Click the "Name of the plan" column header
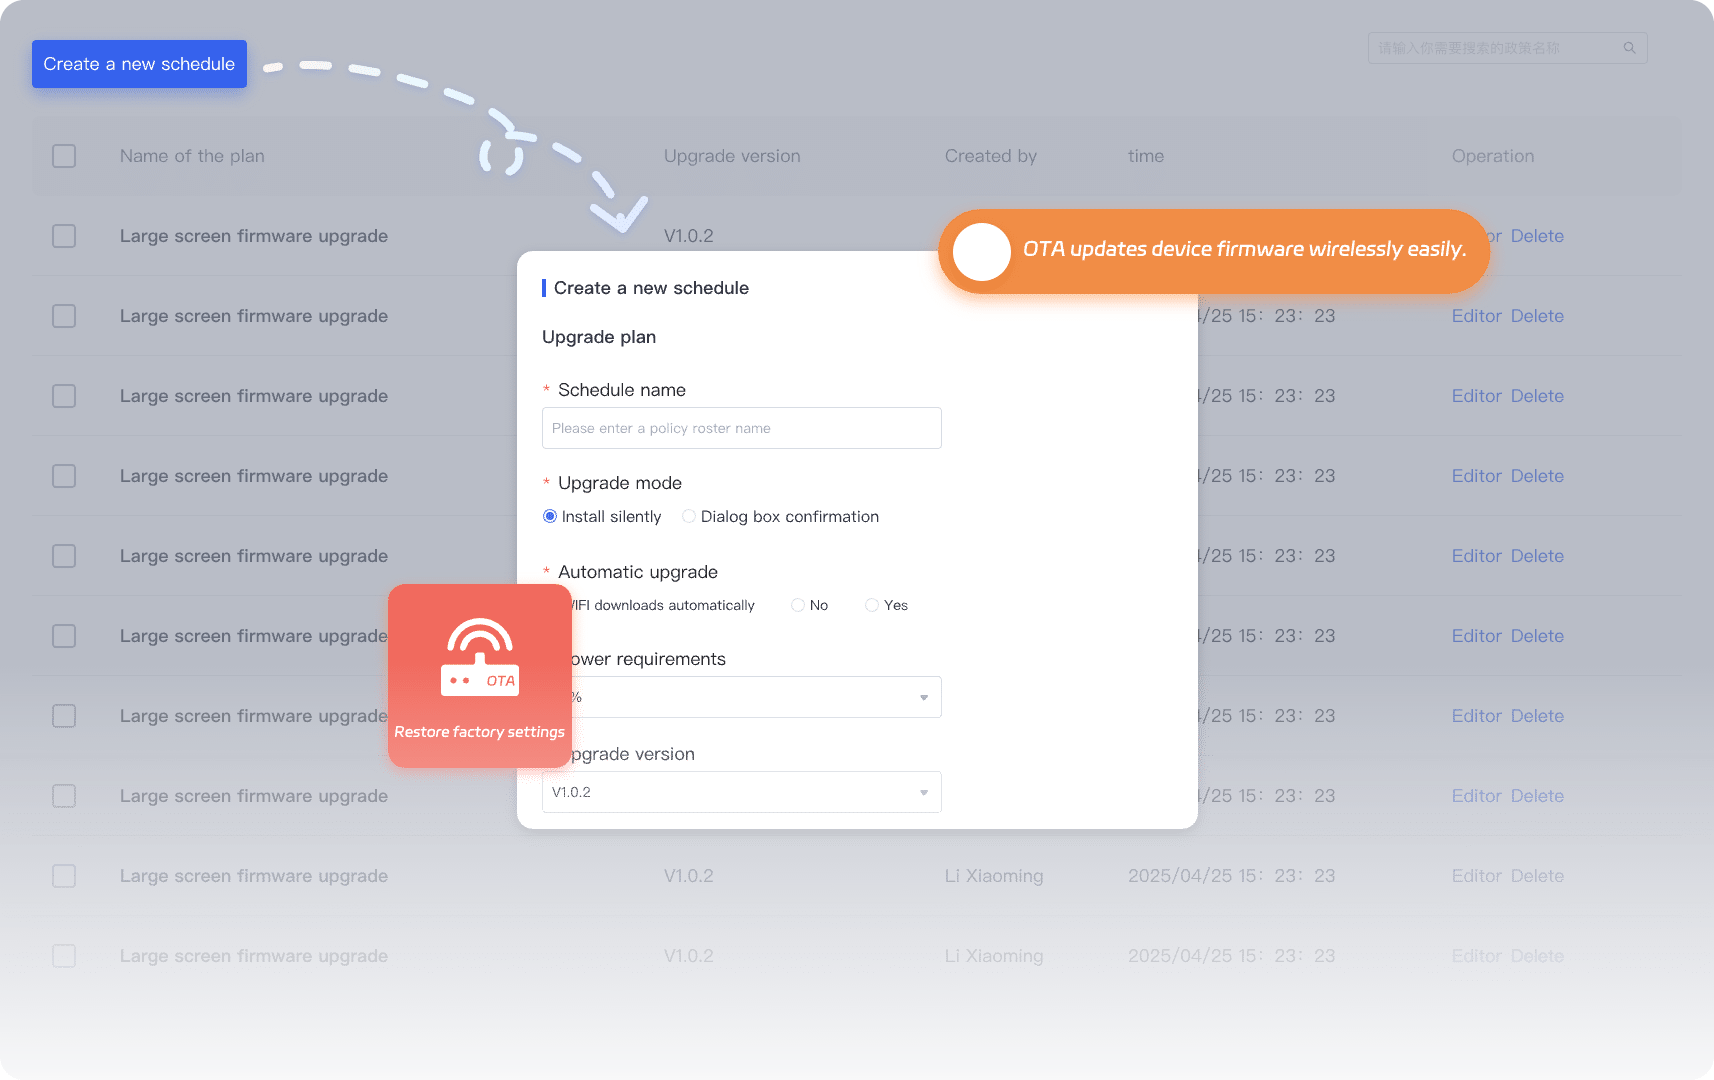 (191, 156)
